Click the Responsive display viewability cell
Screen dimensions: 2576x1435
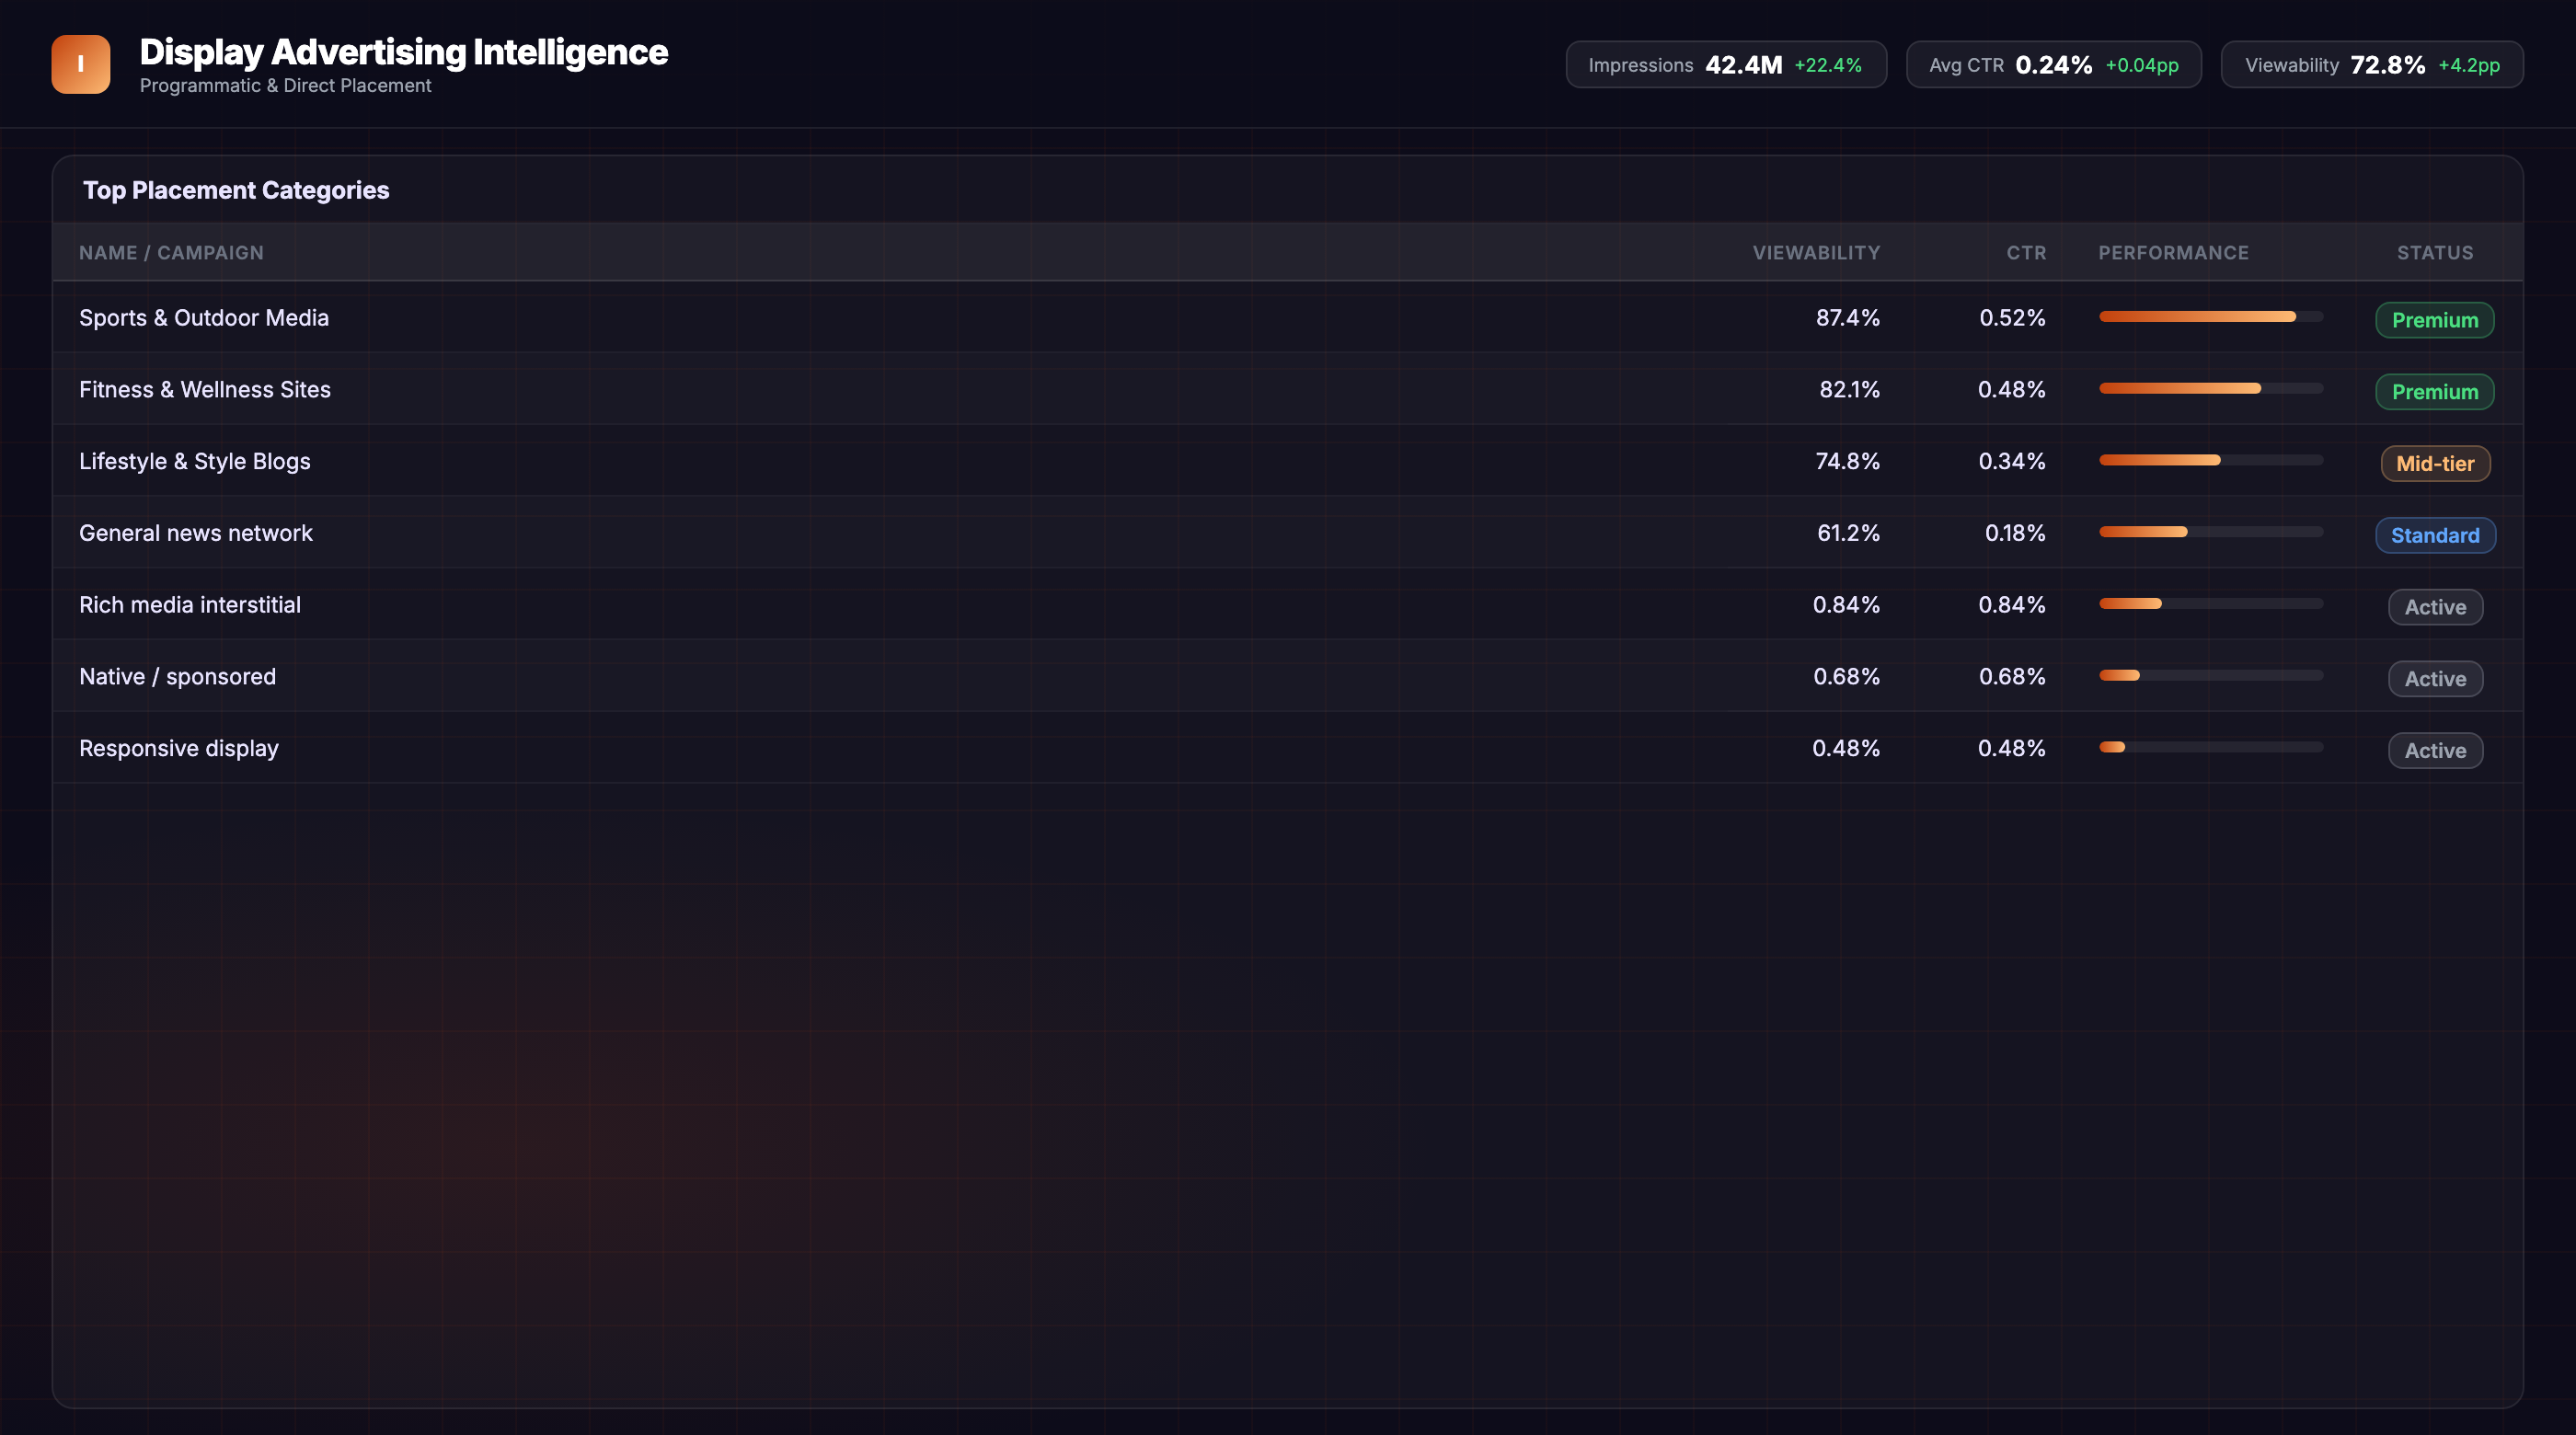(x=1846, y=749)
